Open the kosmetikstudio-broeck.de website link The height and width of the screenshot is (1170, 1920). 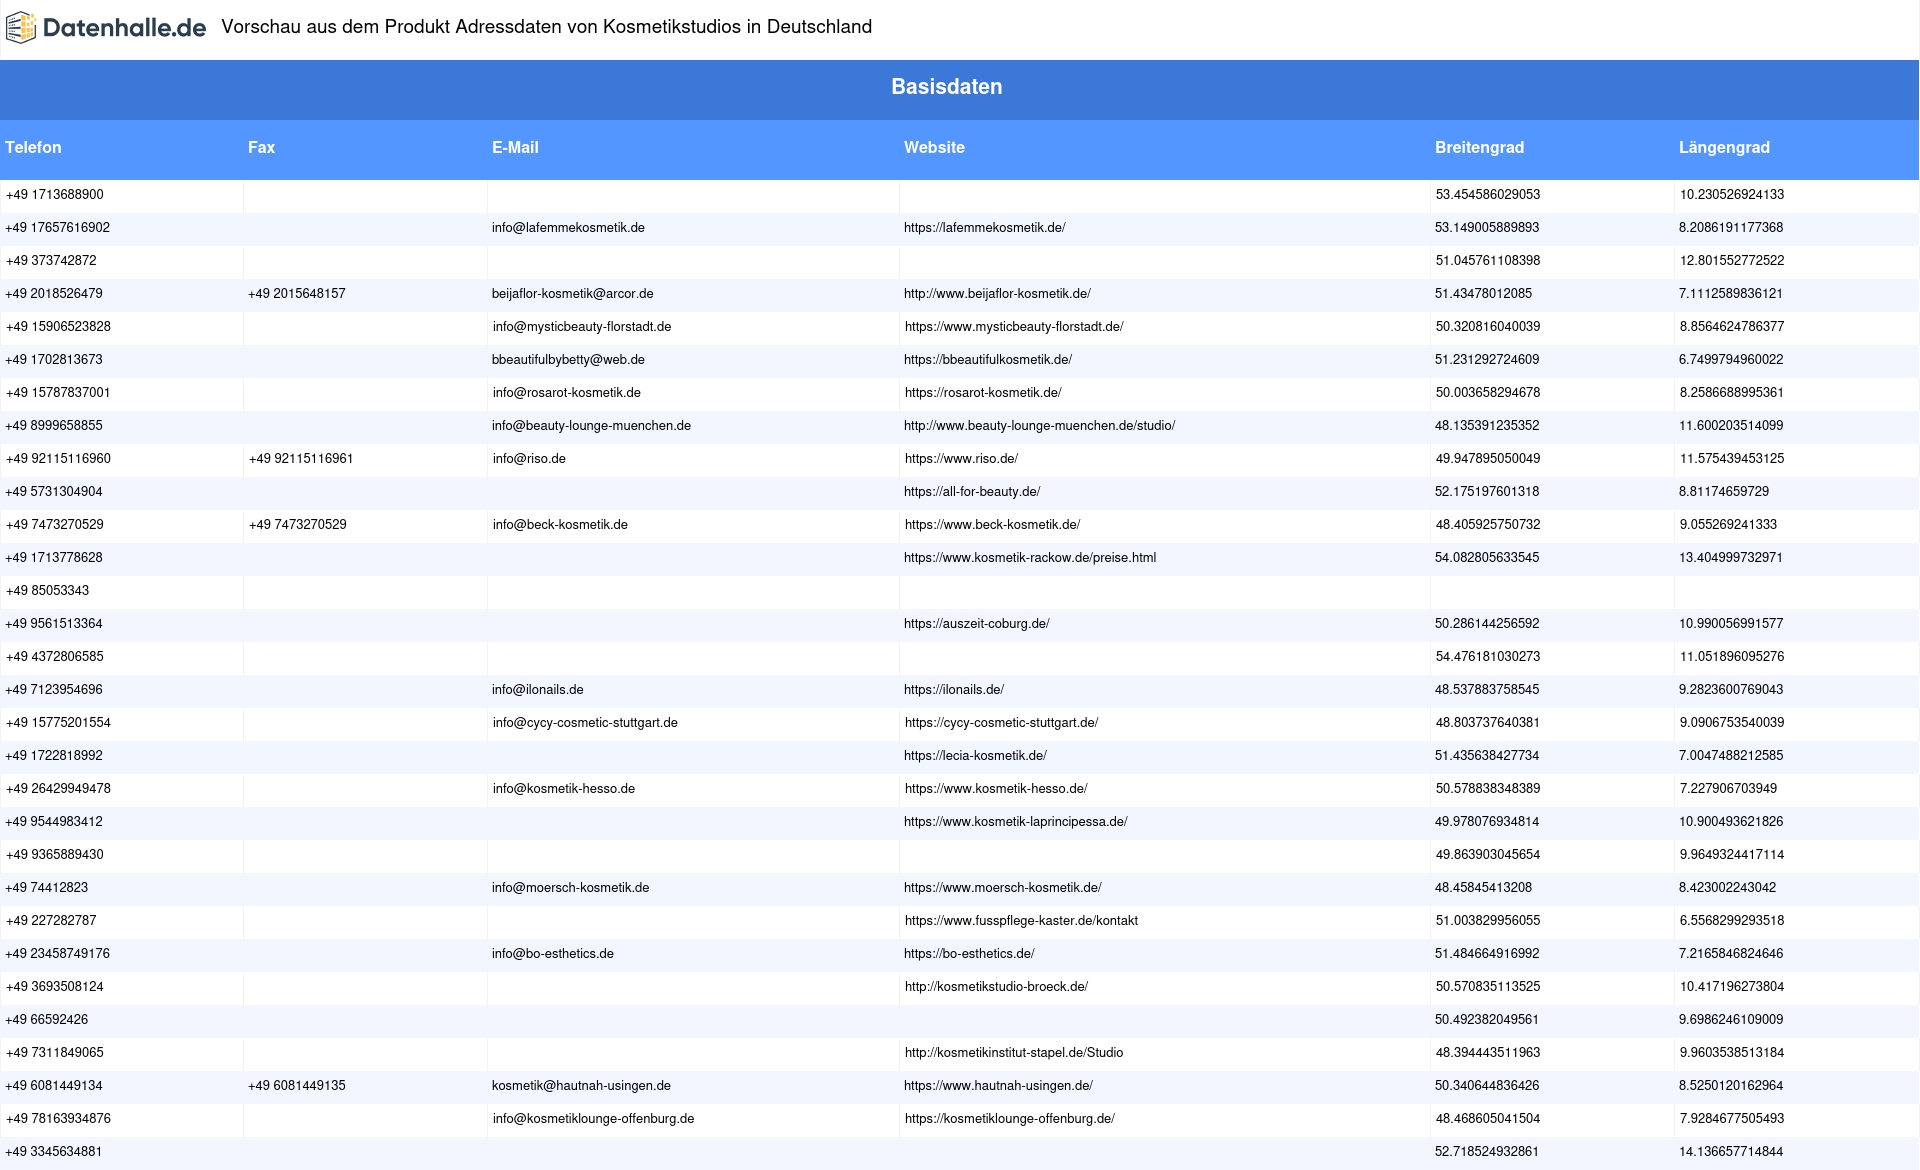pos(996,987)
